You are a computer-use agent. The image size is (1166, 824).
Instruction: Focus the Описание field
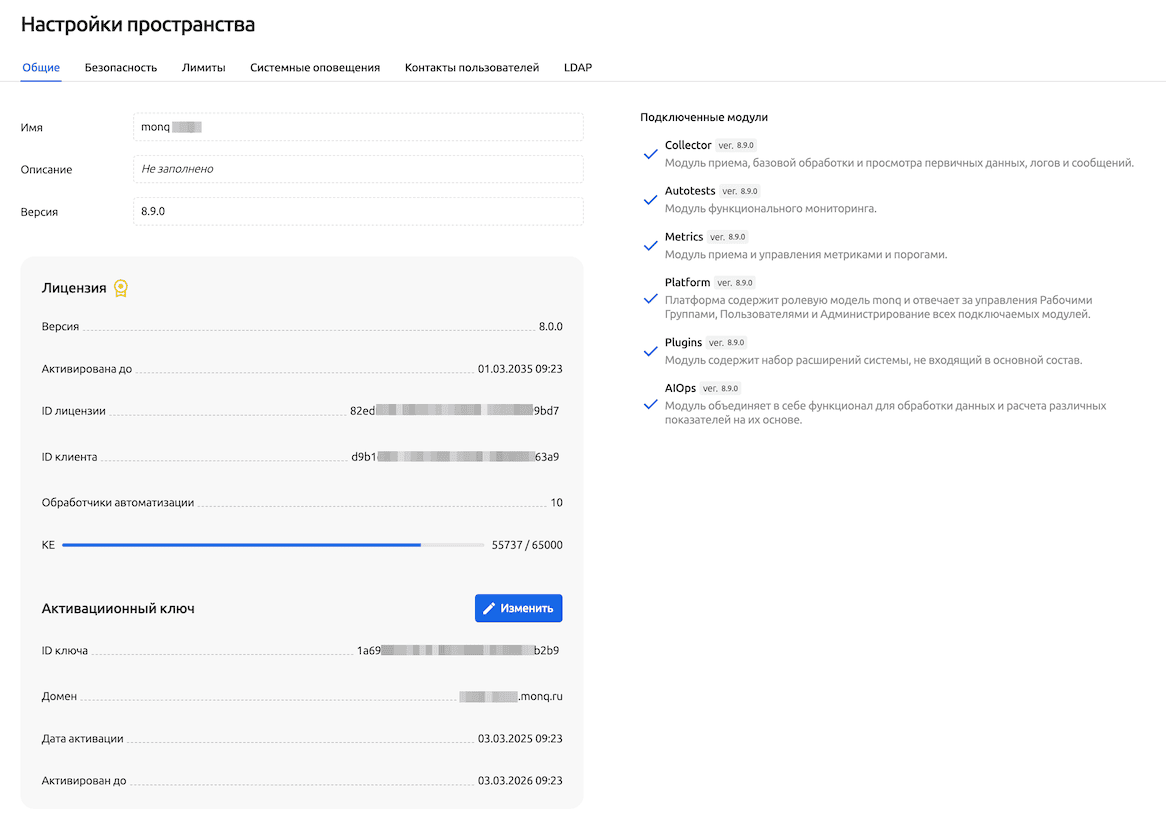click(x=358, y=169)
